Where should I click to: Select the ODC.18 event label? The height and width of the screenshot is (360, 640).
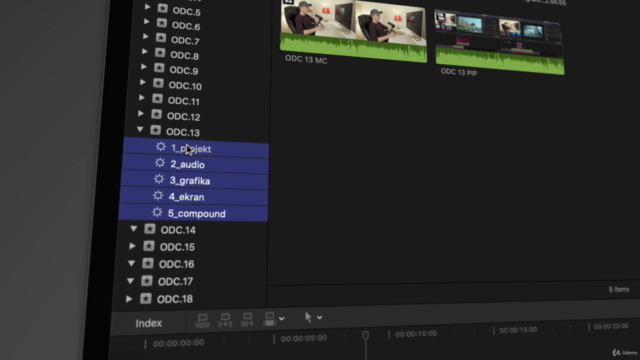(175, 299)
